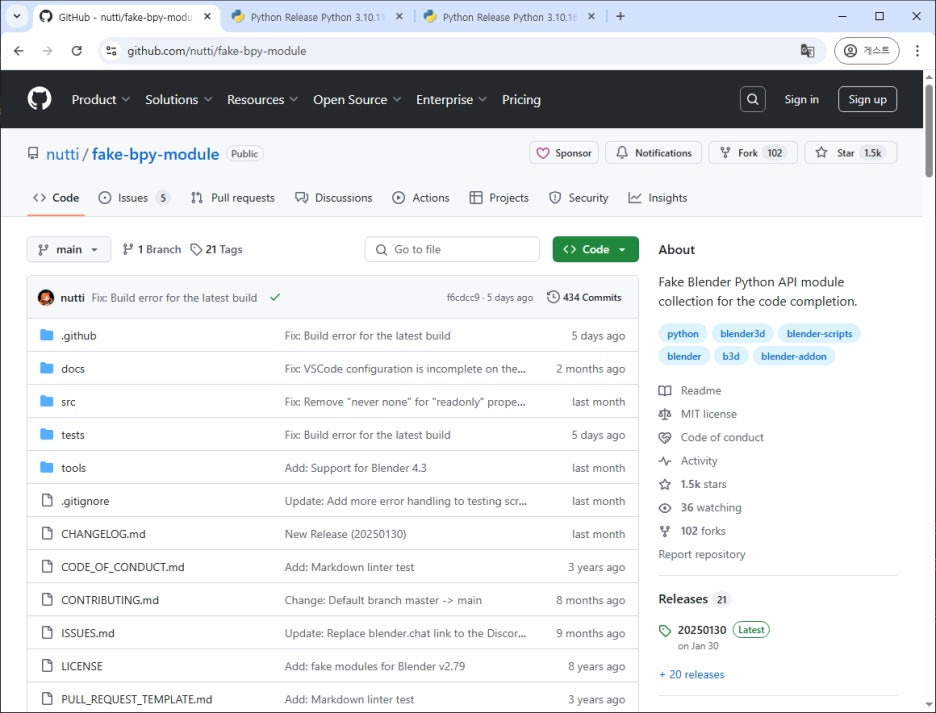Open the src folder

(68, 402)
